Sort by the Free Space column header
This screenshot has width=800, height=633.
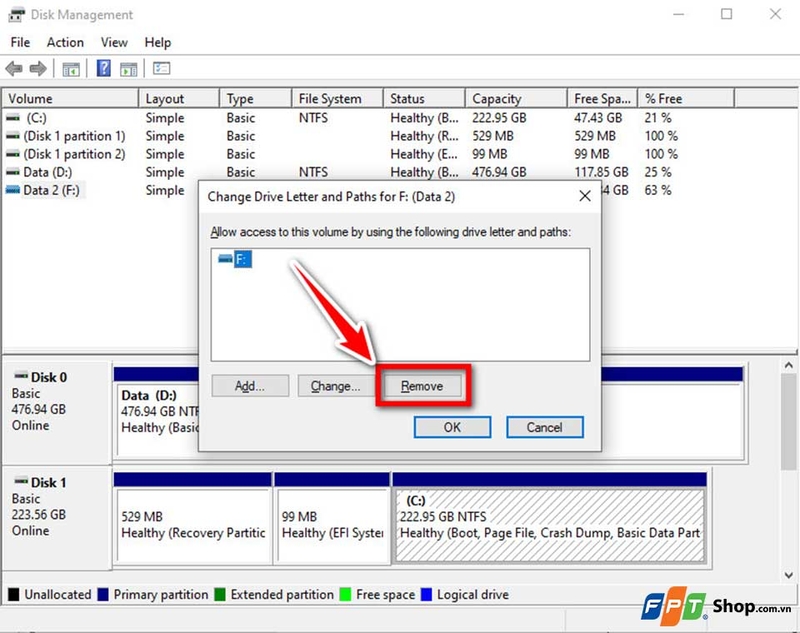pyautogui.click(x=603, y=98)
